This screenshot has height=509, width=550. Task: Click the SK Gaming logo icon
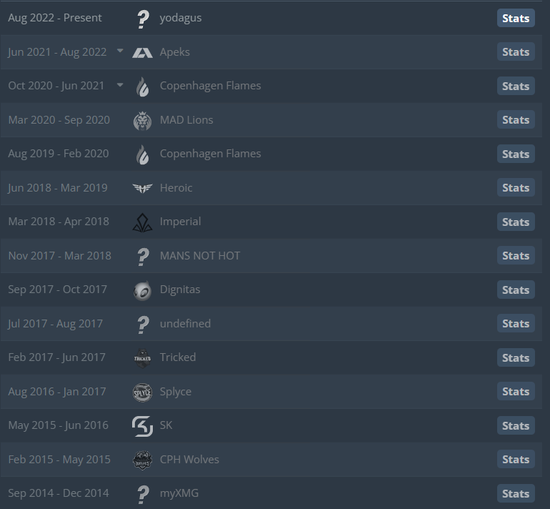[x=142, y=426]
